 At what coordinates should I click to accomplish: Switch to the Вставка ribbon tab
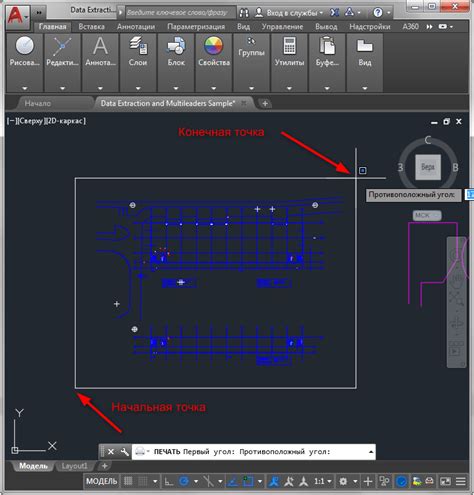(92, 27)
